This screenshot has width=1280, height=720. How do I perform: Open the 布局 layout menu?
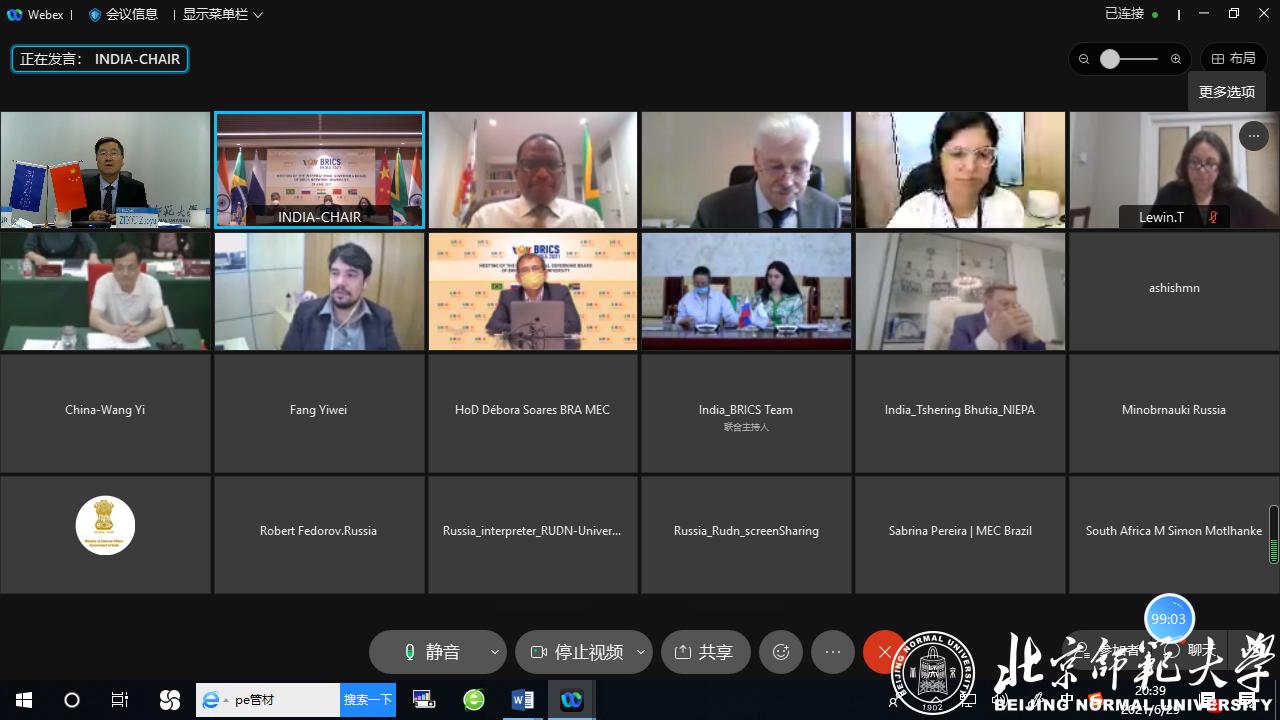(1233, 59)
